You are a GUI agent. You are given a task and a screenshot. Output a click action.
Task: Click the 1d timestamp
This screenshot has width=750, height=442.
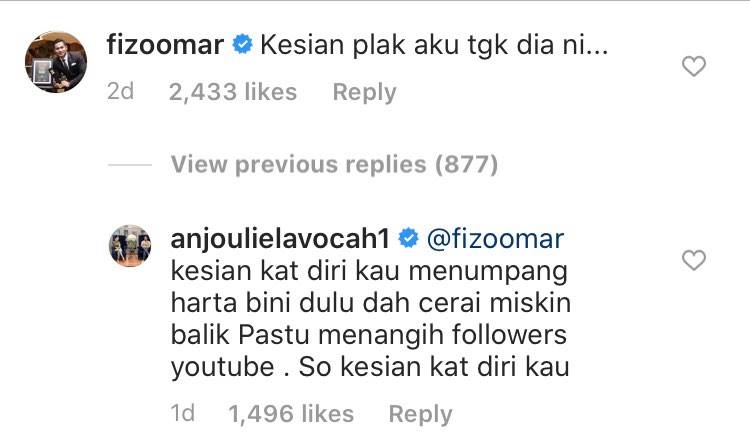pos(183,413)
